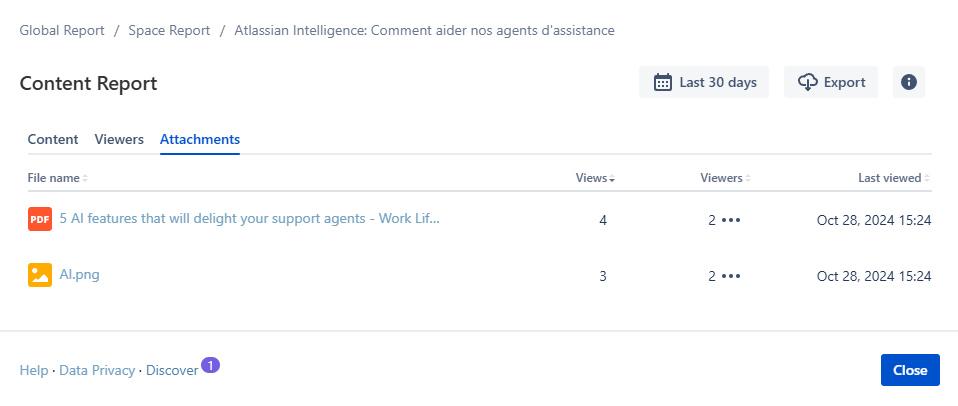
Task: Click the PDF file type icon
Action: [x=40, y=219]
